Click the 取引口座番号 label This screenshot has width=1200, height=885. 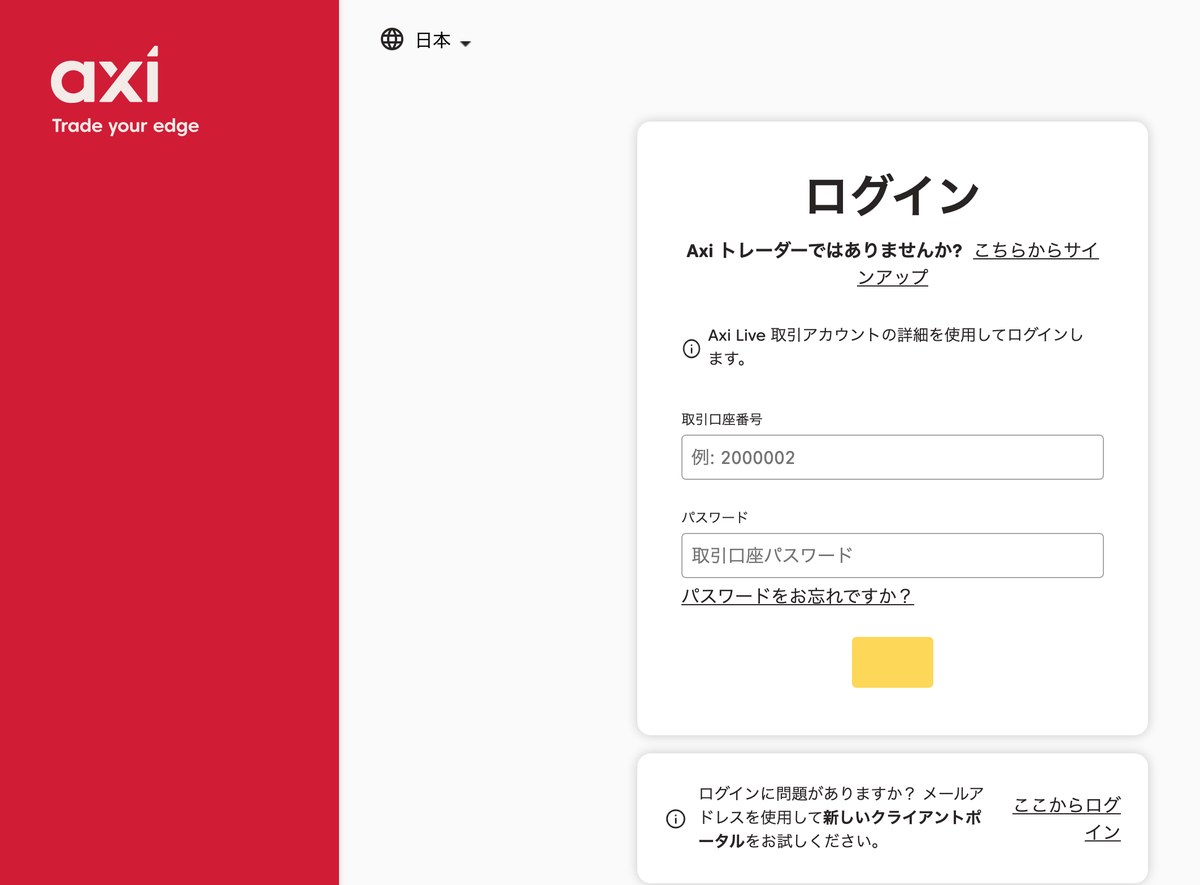pyautogui.click(x=722, y=419)
